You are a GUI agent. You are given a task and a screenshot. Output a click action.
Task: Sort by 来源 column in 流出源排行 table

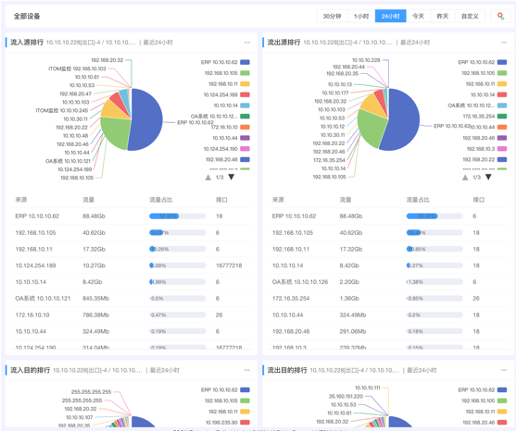pos(278,200)
